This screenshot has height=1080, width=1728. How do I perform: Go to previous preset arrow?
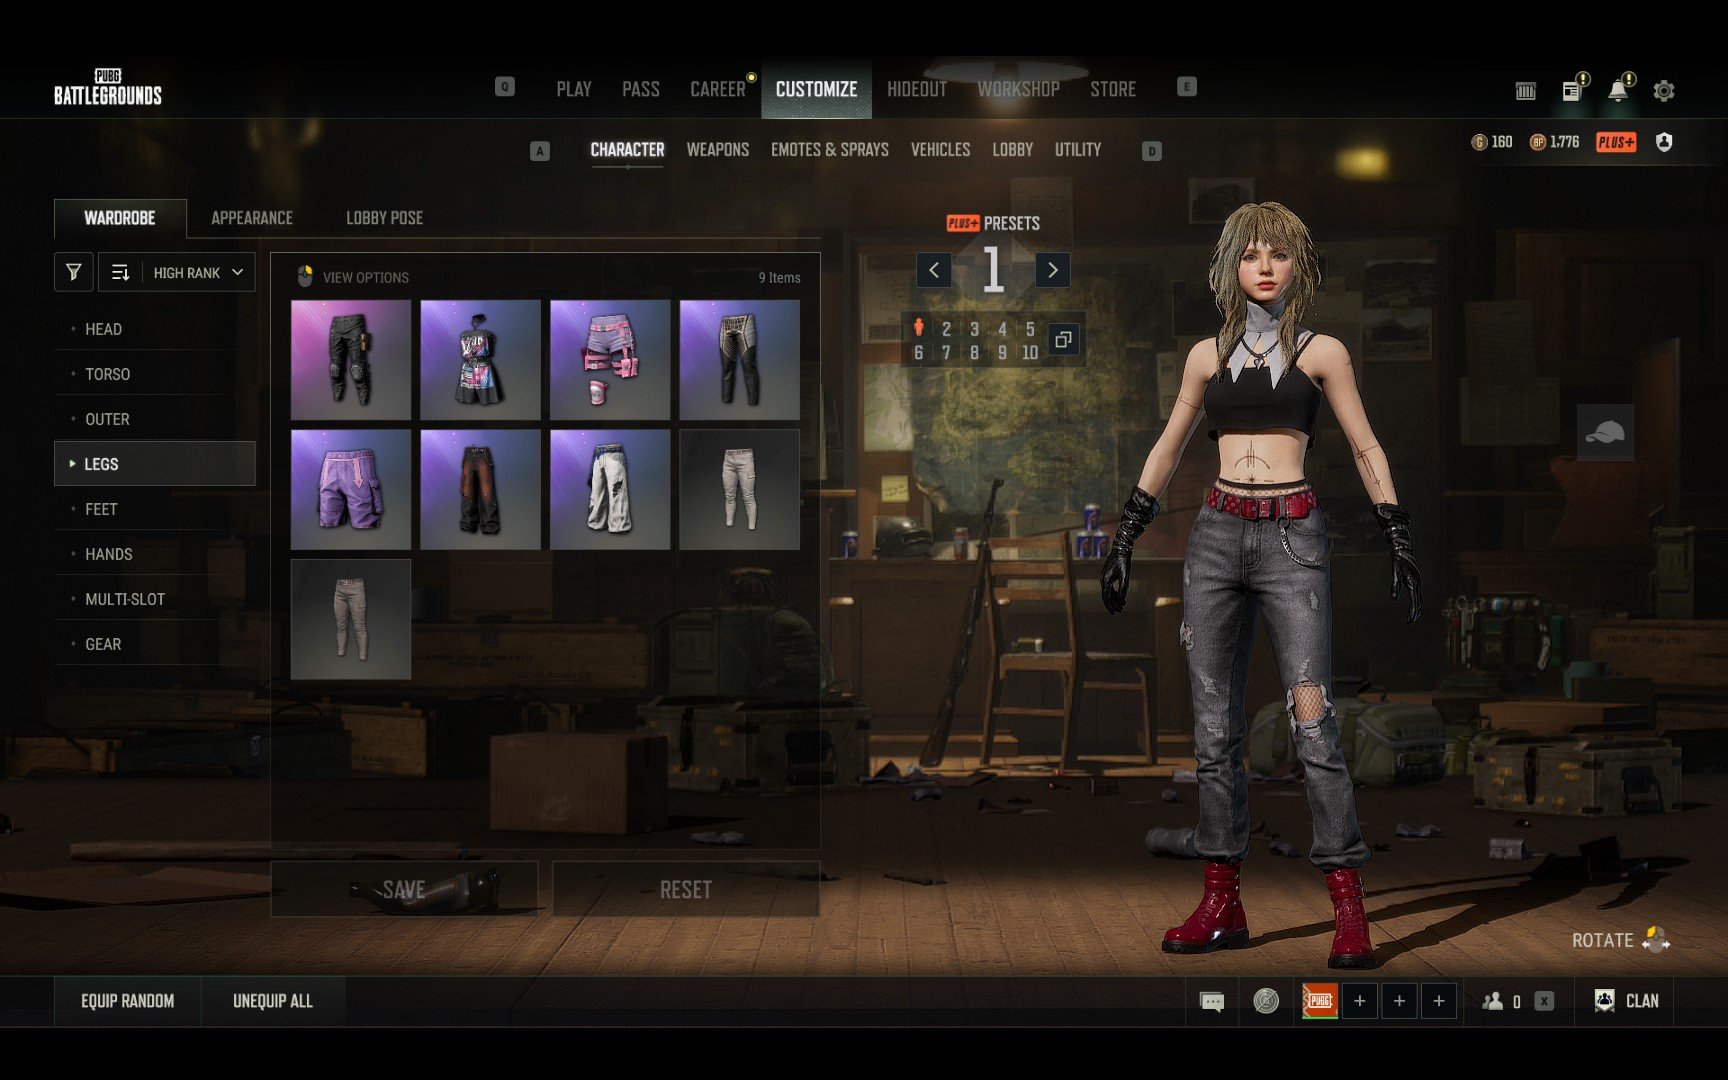[934, 270]
